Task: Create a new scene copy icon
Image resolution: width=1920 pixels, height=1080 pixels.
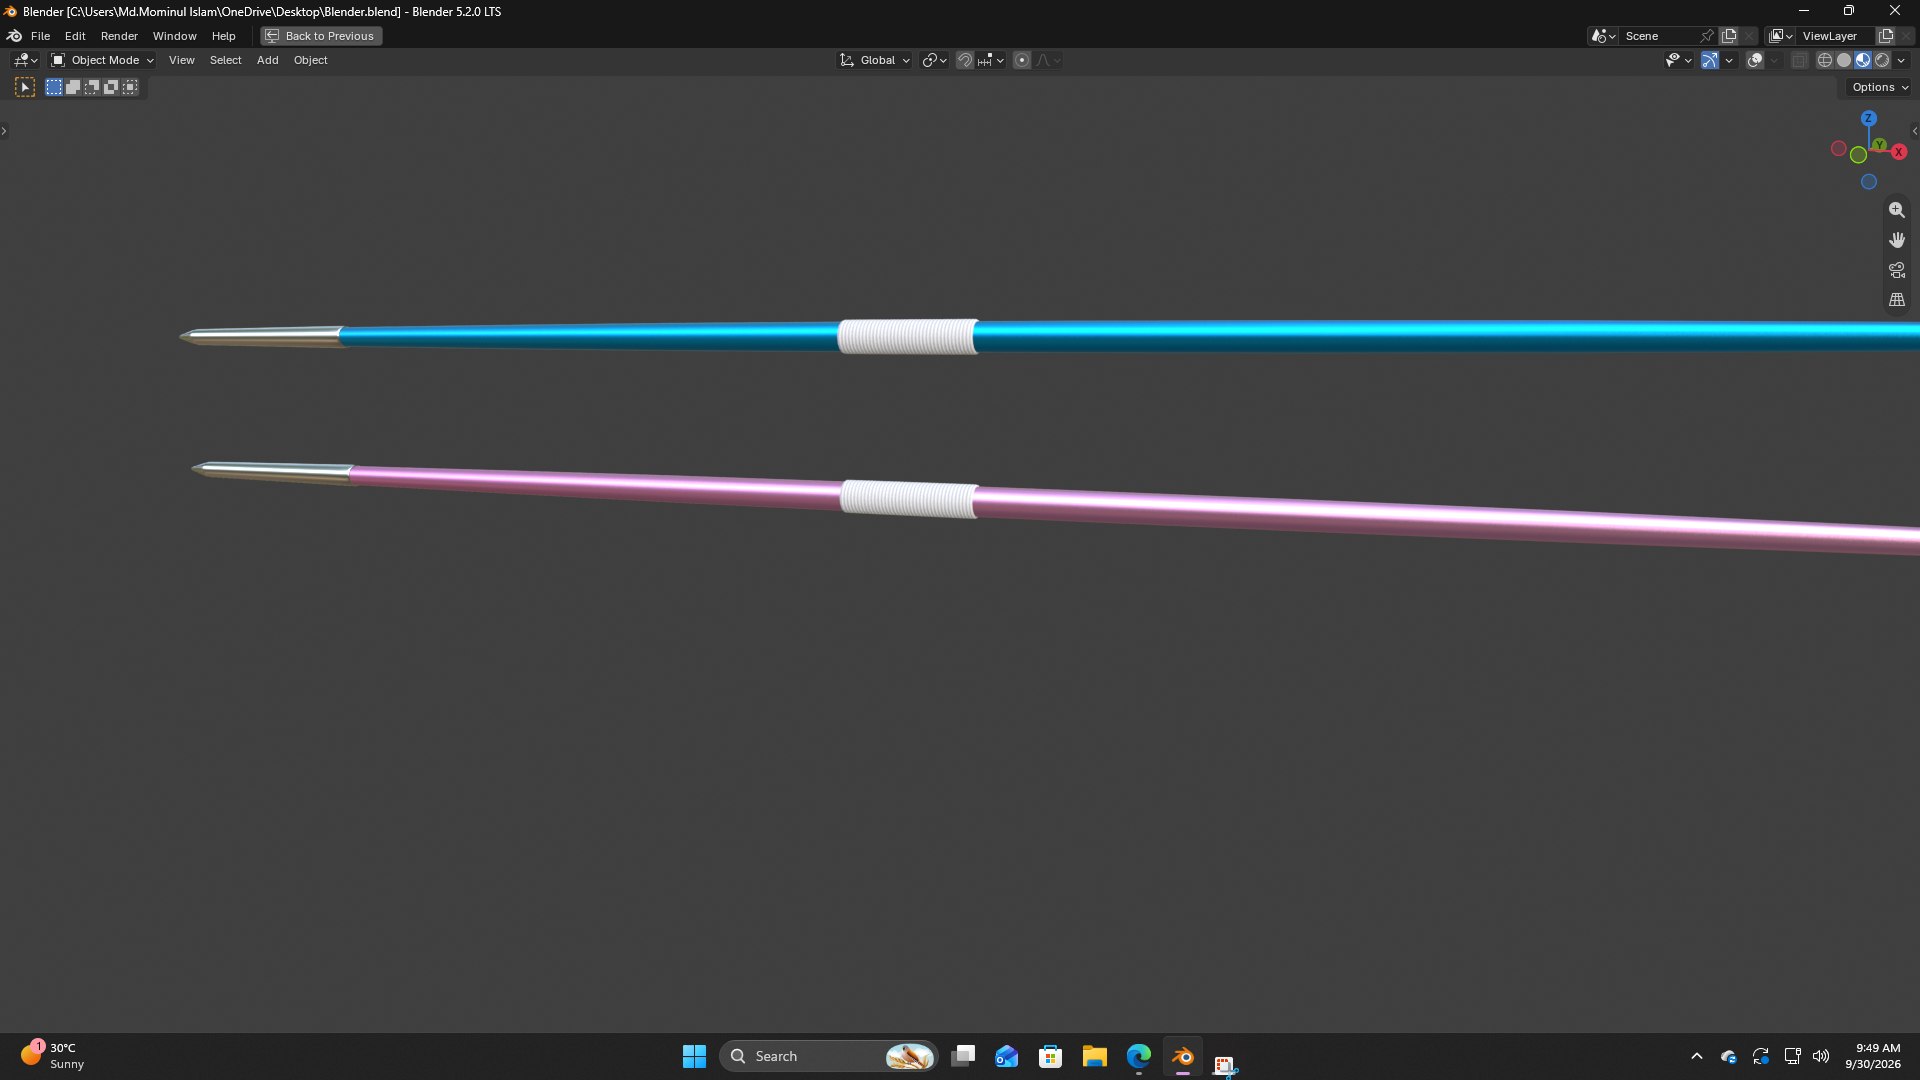Action: [1729, 36]
